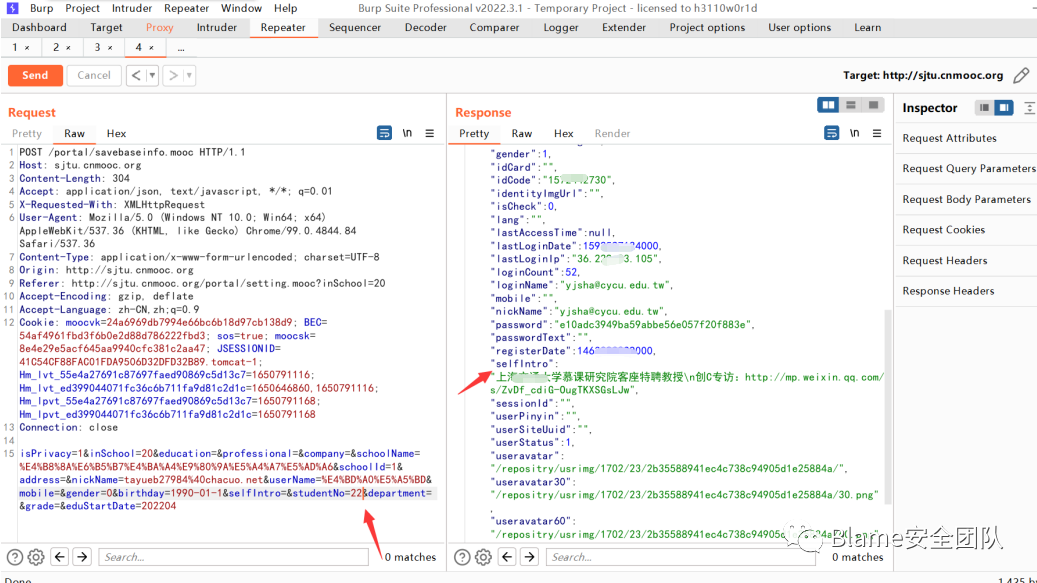Switch to the Proxy tab
Screen dimensions: 1037x583
click(x=159, y=28)
